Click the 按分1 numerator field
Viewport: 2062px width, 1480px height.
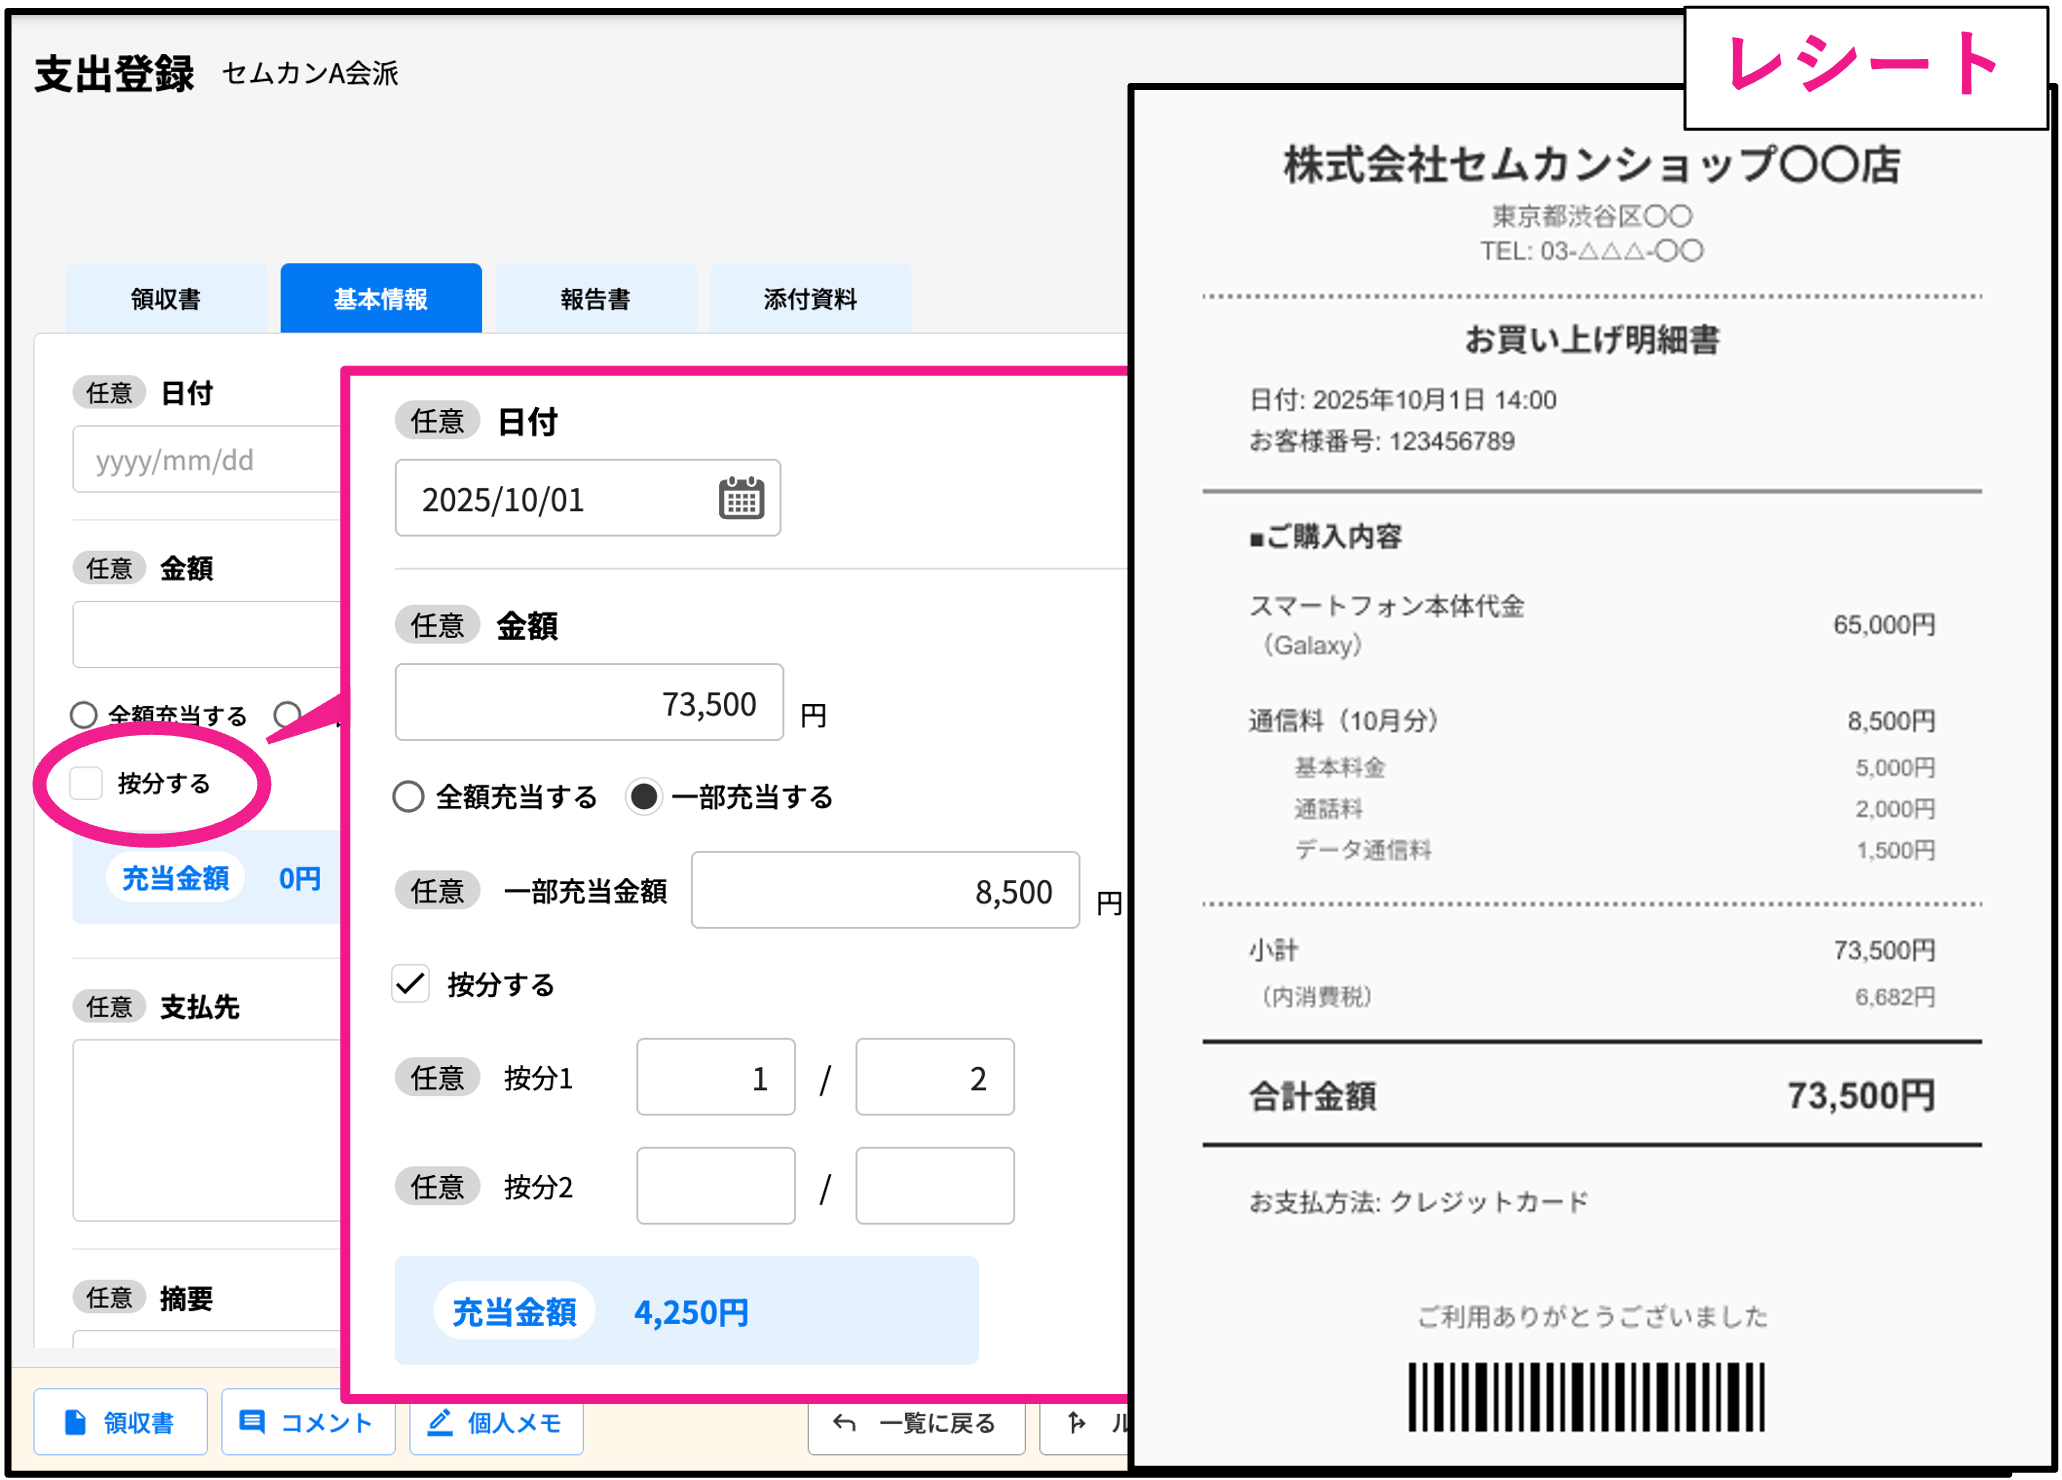click(x=715, y=1077)
